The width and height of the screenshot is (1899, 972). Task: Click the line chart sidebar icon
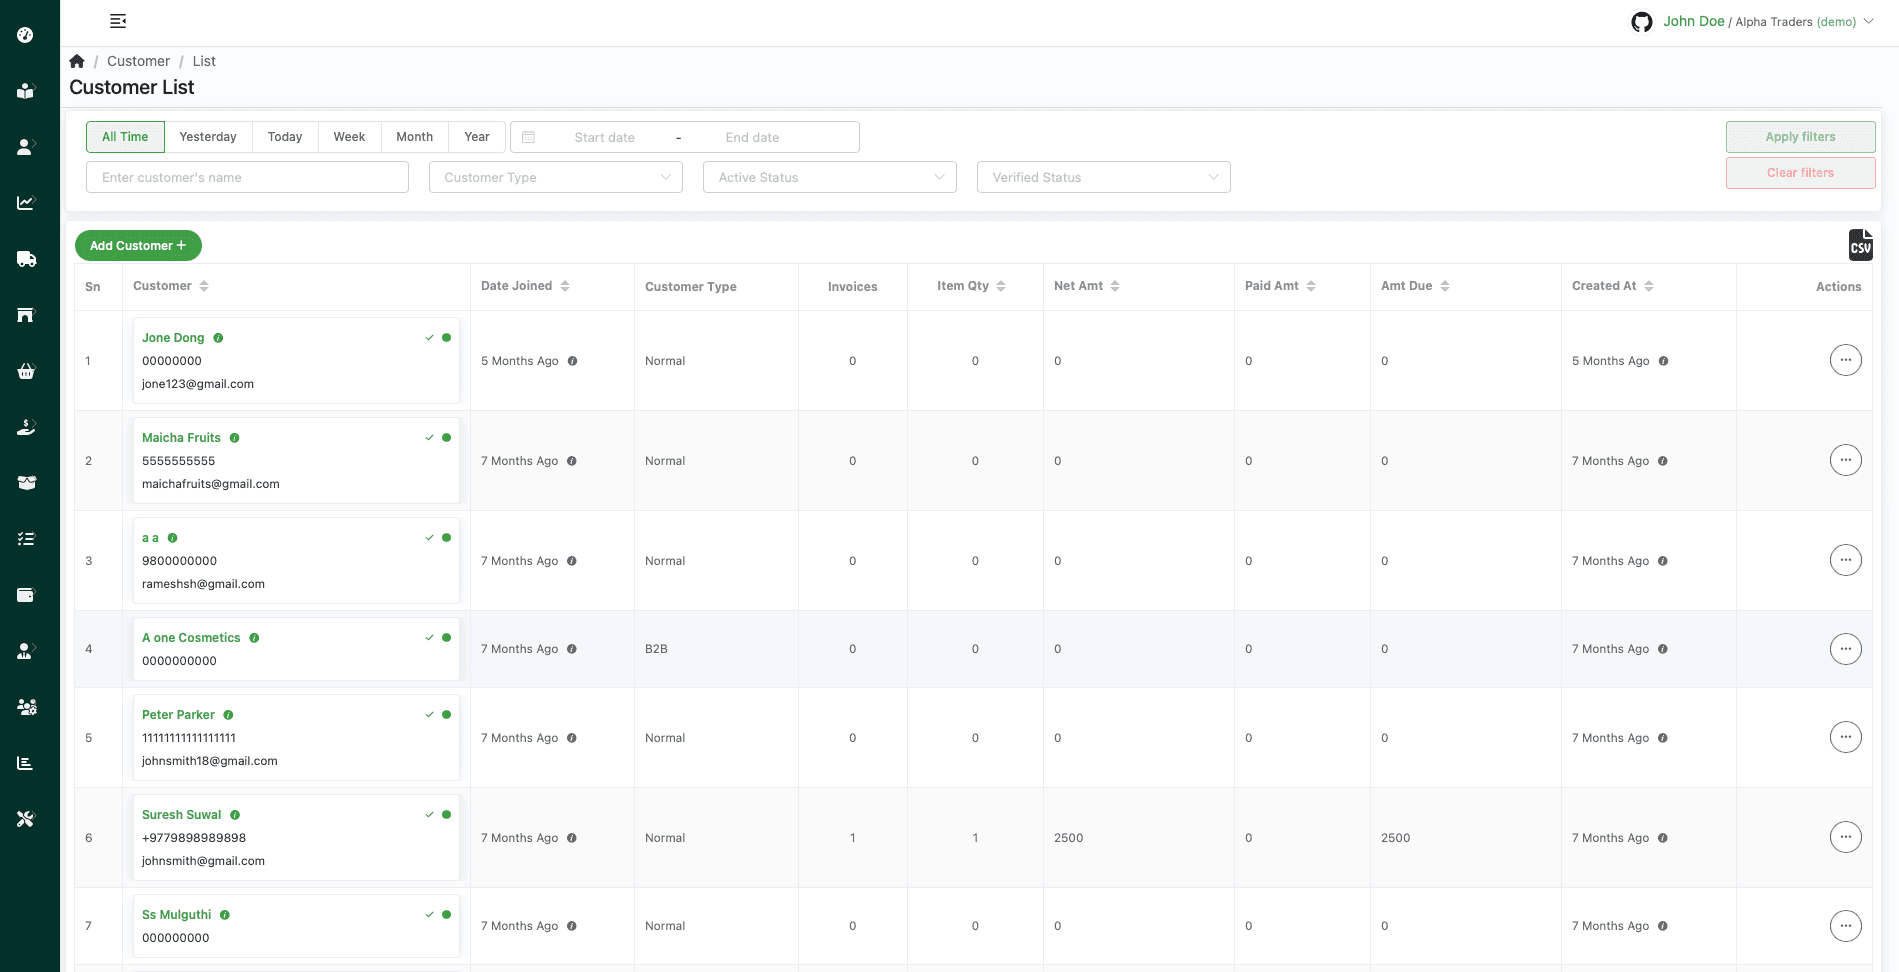pos(26,203)
